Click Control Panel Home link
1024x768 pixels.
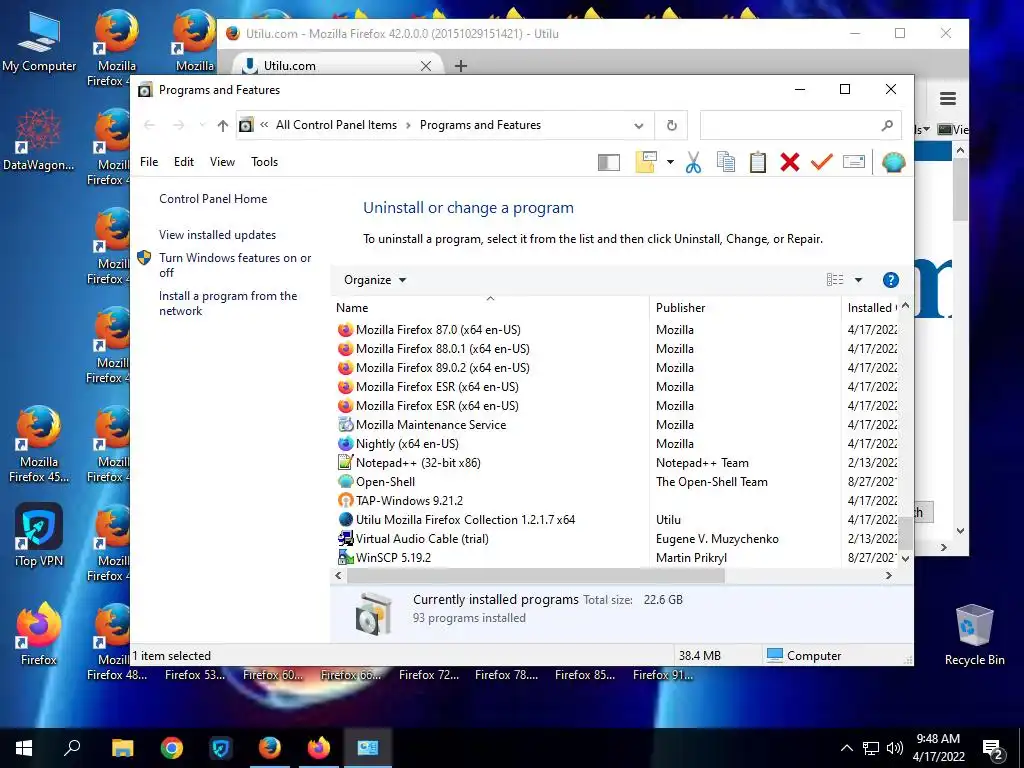click(x=213, y=199)
